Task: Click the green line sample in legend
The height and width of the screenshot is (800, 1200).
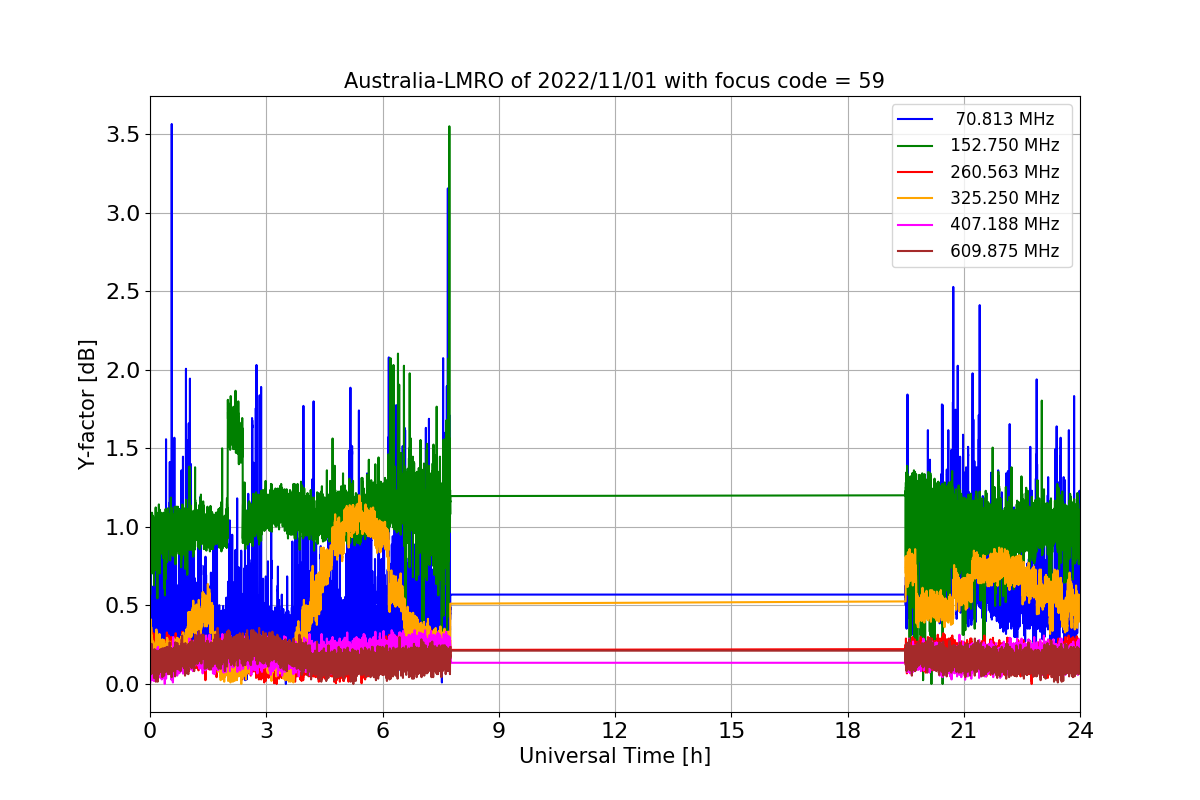Action: coord(916,146)
